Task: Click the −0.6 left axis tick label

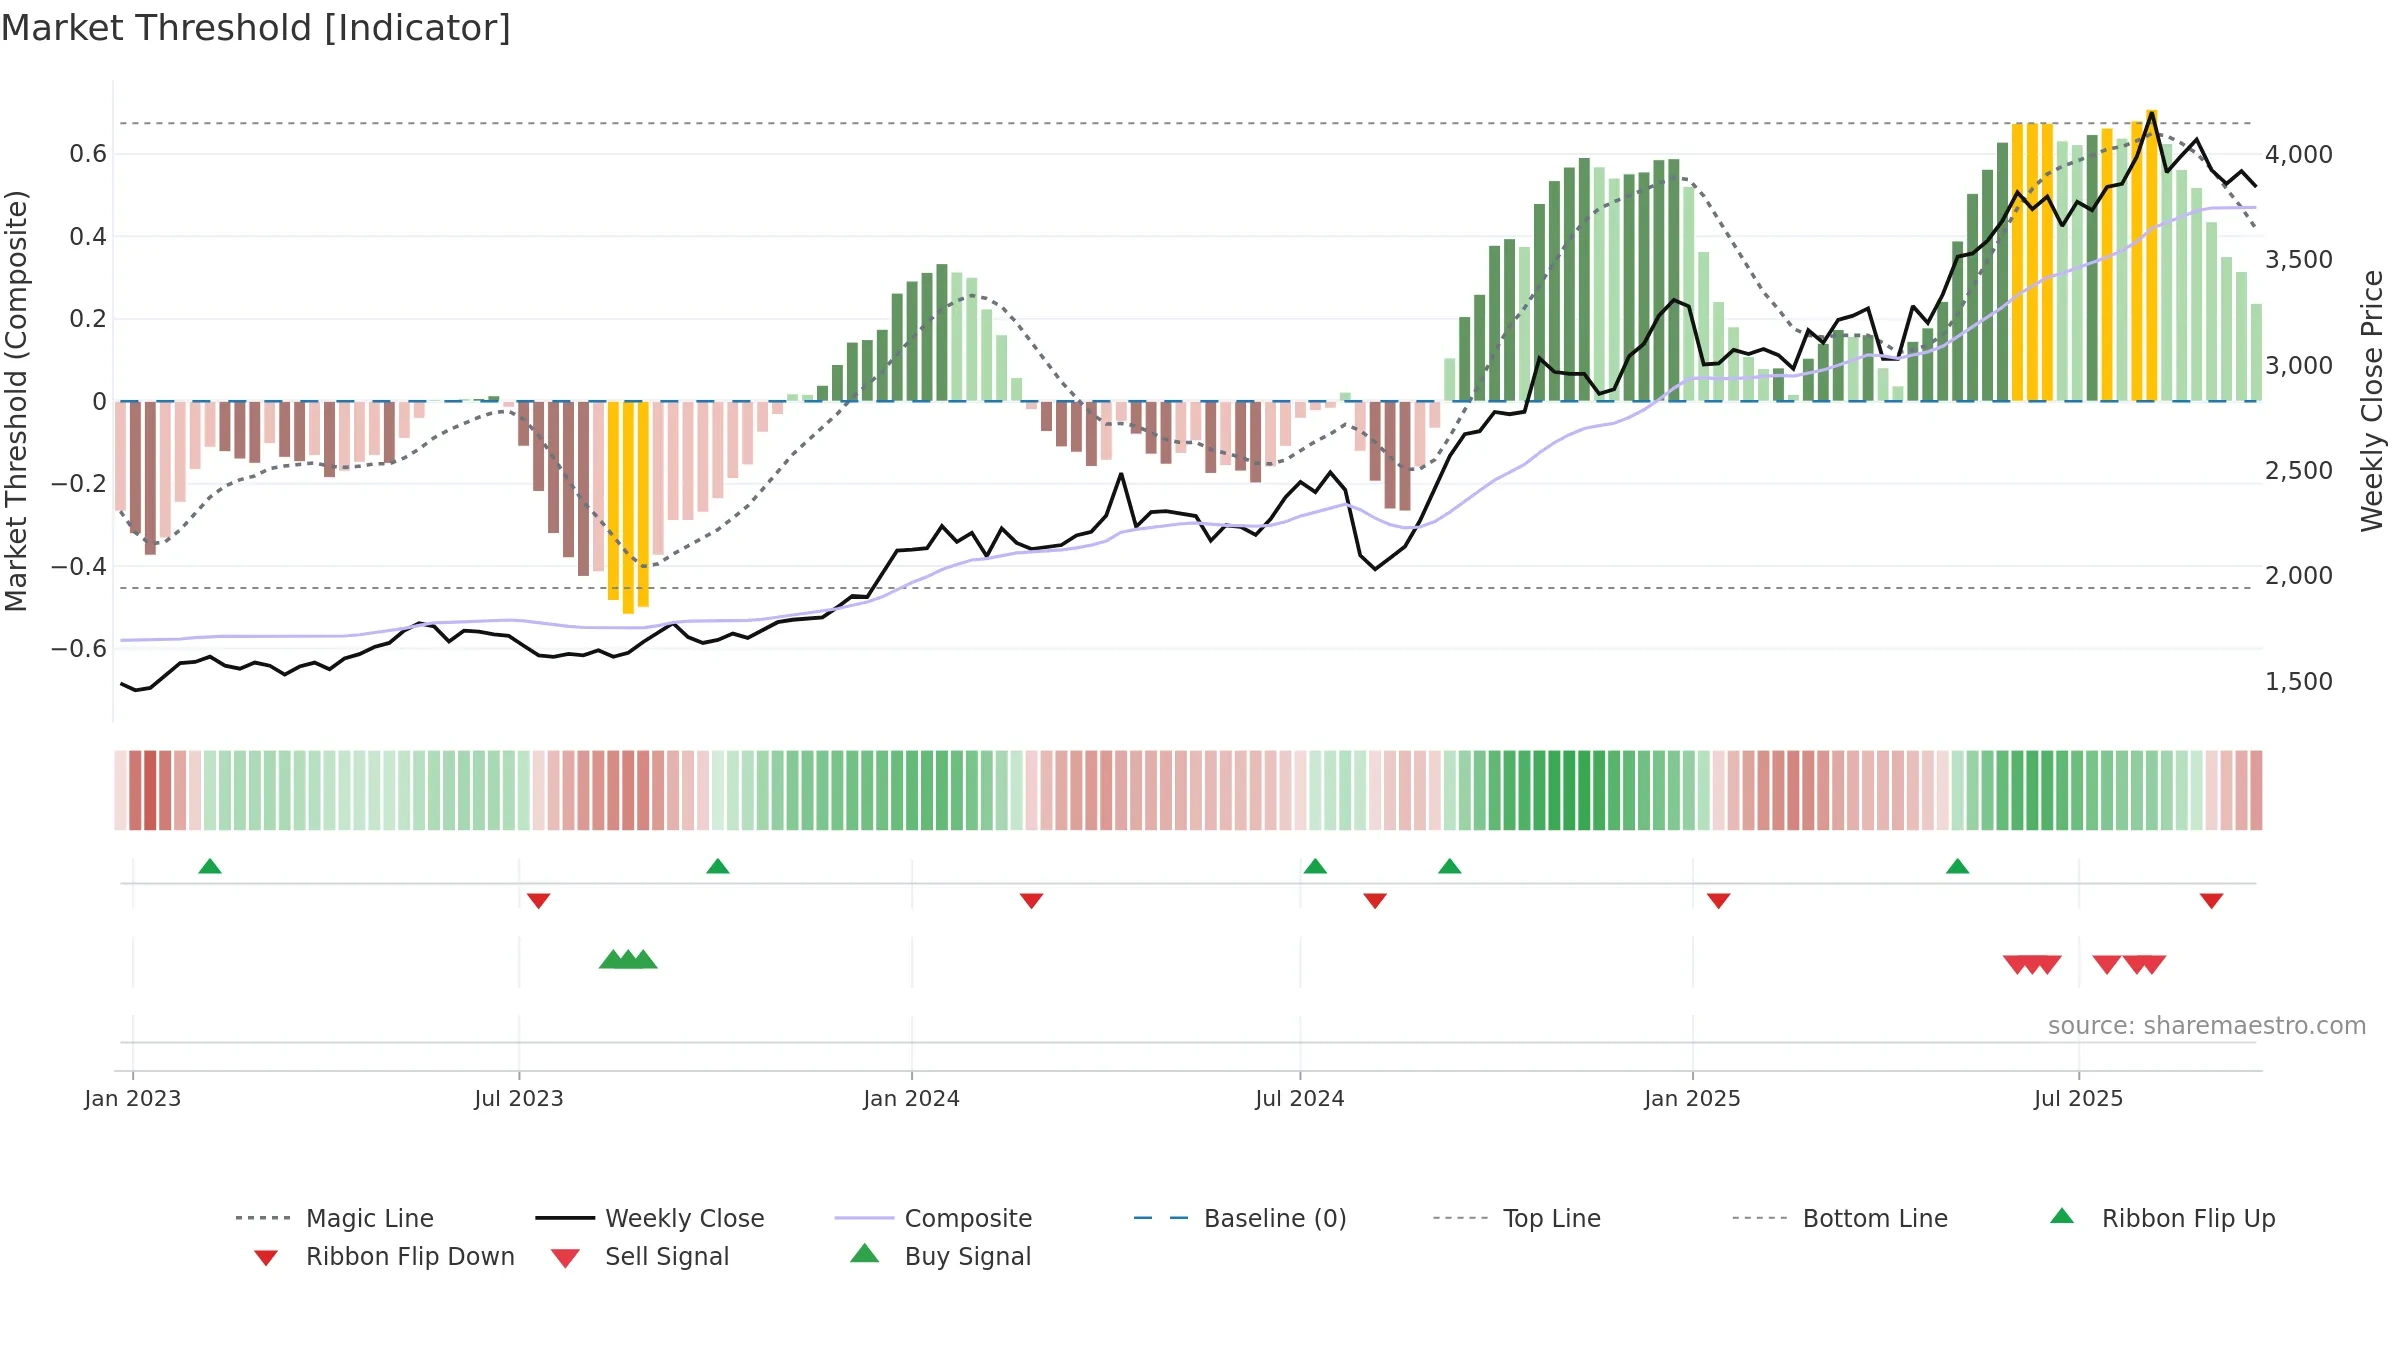Action: click(79, 649)
